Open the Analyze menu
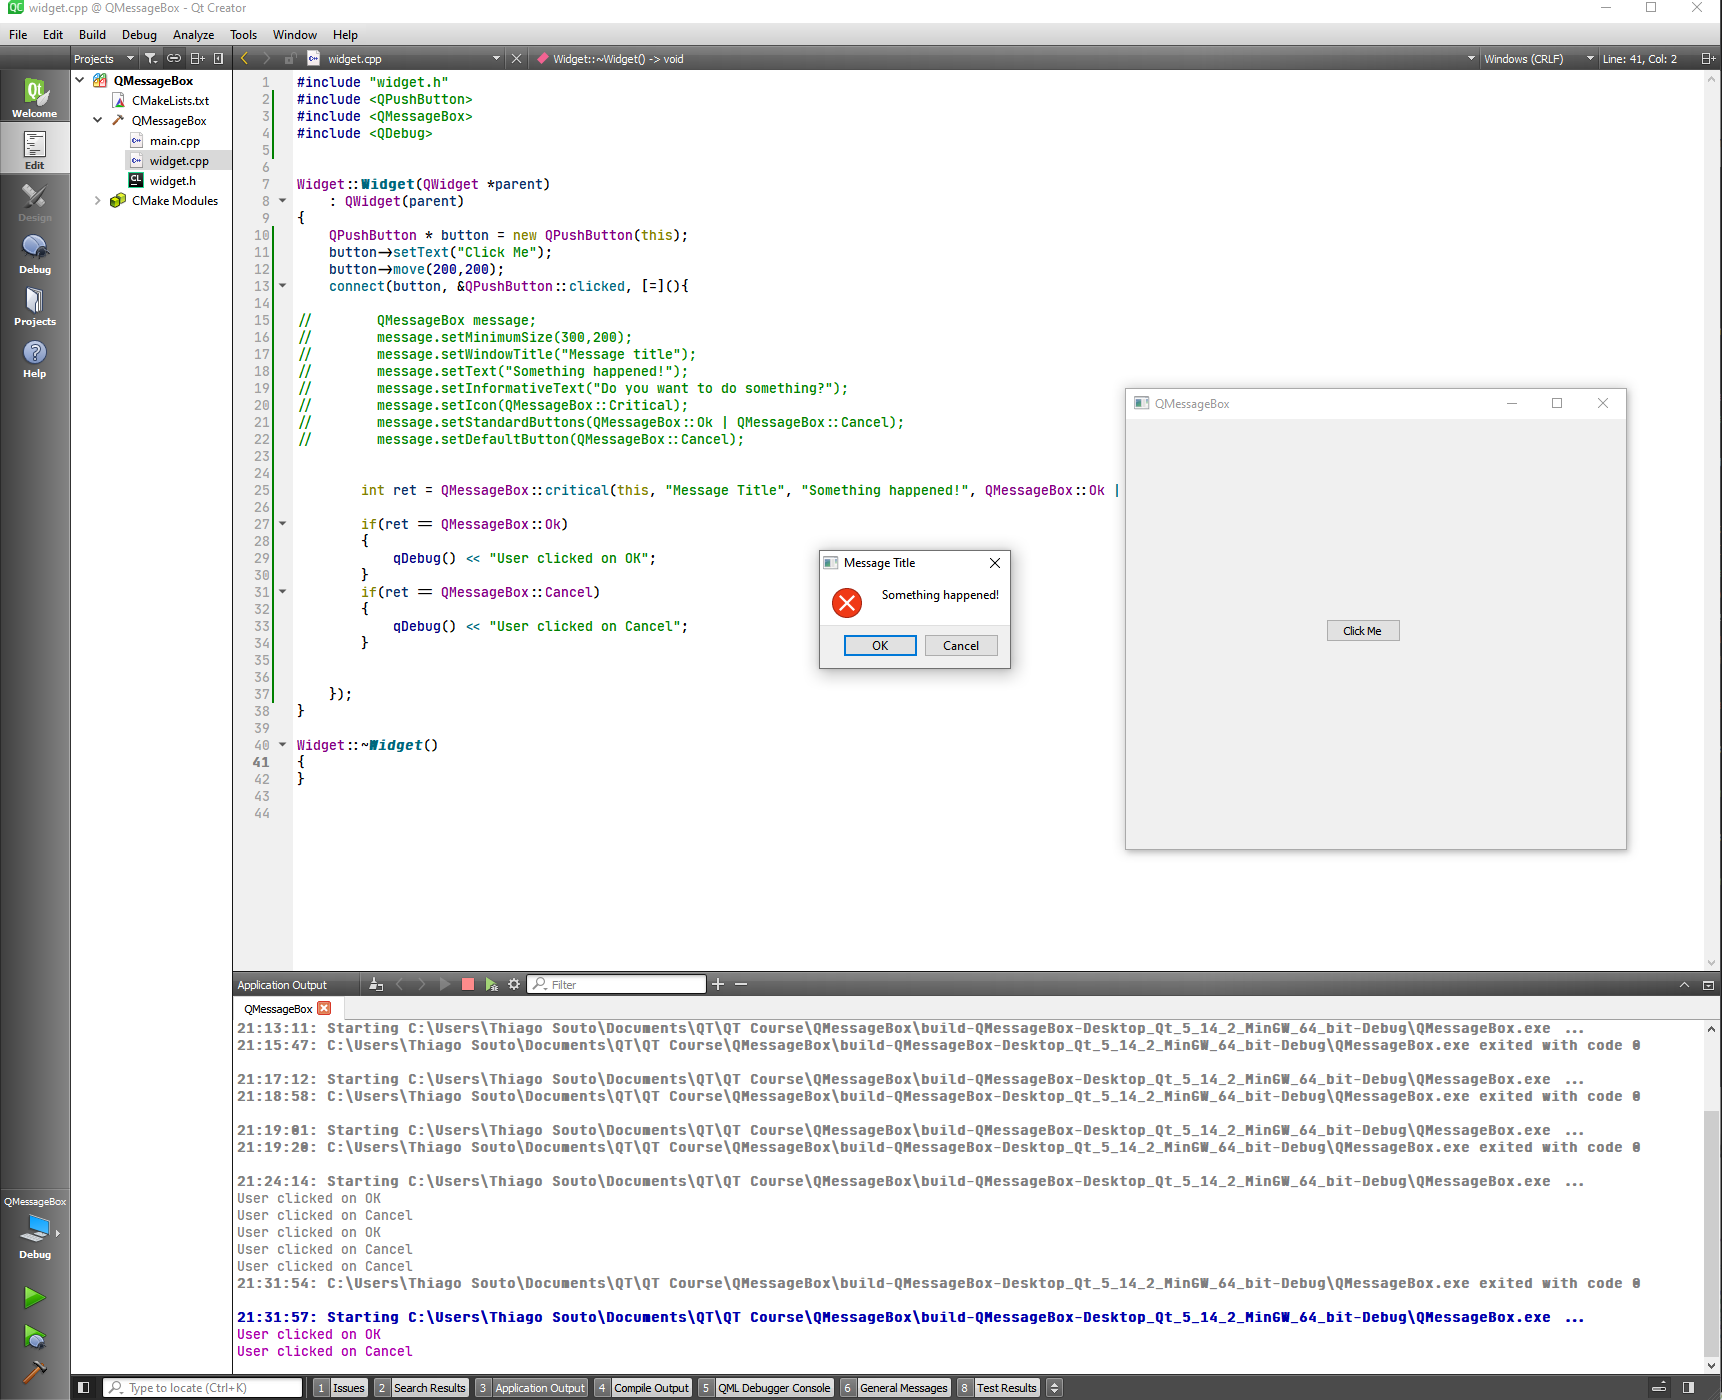 click(193, 35)
